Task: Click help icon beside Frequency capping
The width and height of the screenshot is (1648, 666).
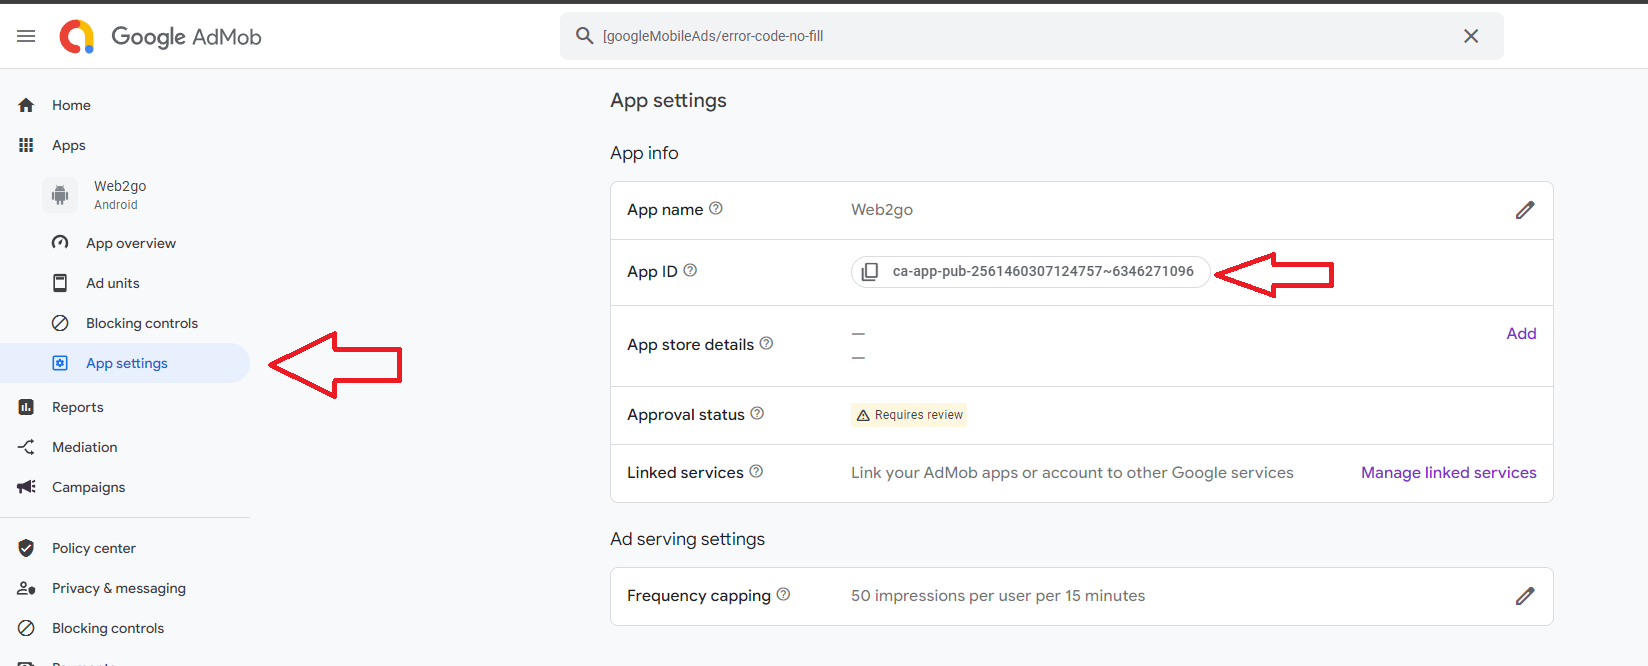Action: coord(783,594)
